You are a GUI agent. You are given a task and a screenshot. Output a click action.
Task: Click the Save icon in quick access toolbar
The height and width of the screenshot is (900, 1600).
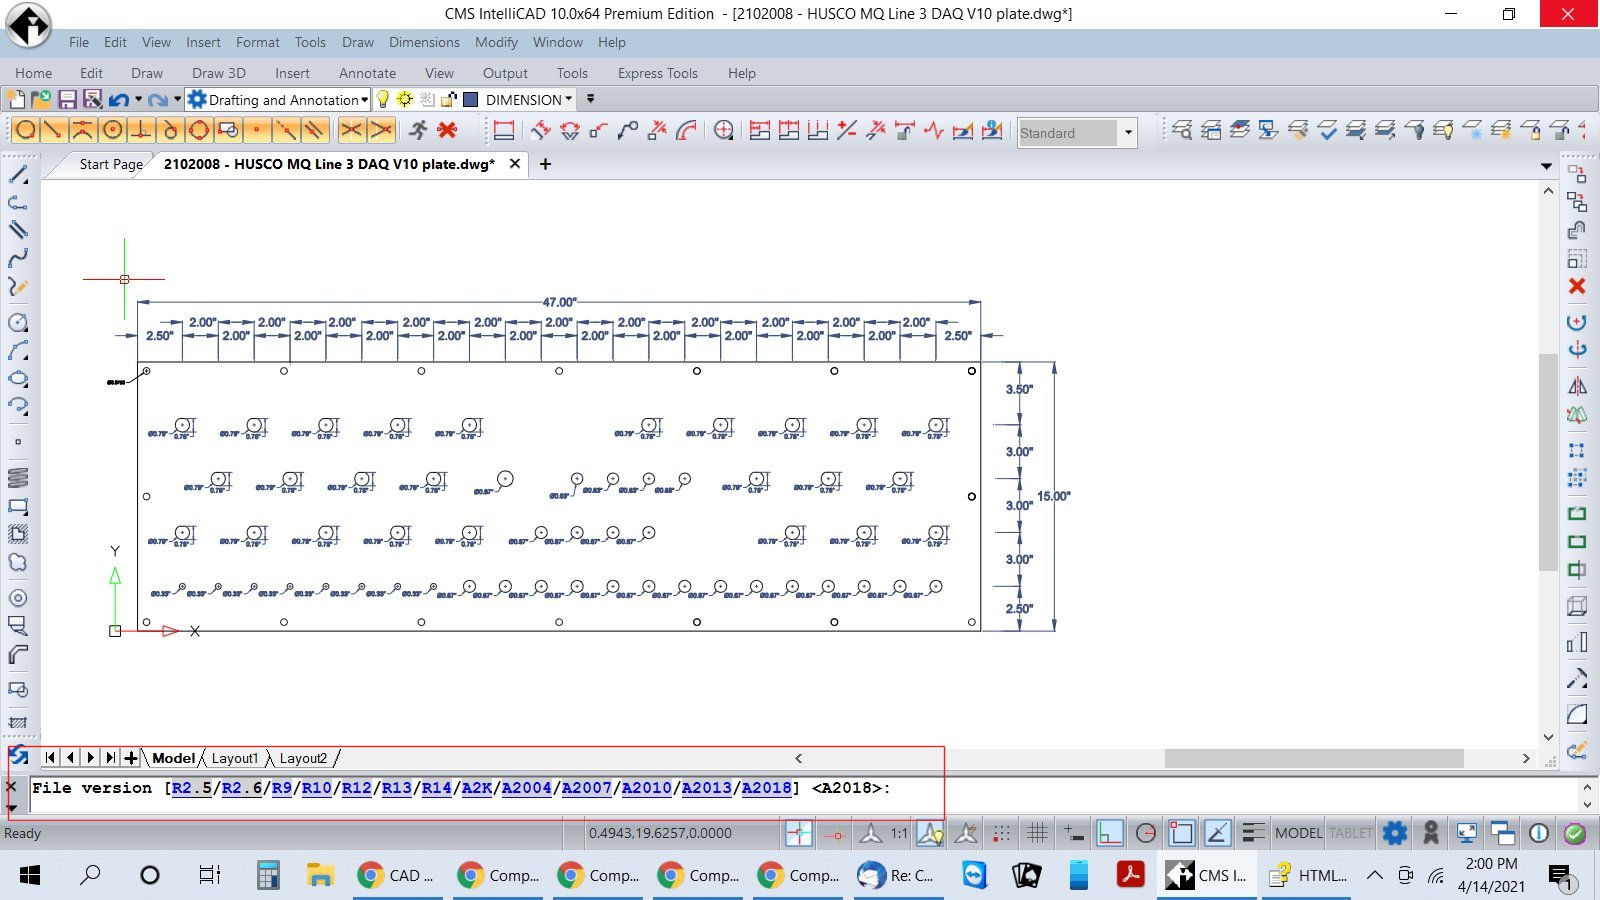pyautogui.click(x=67, y=99)
